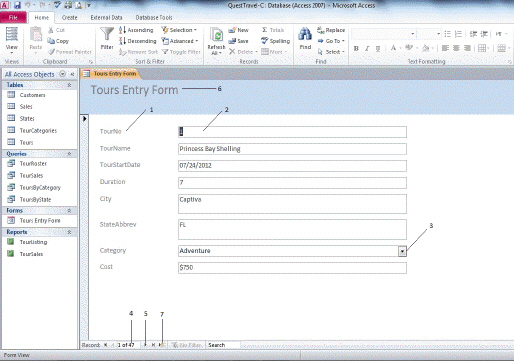
Task: Click the background fill color button
Action: pos(426,49)
